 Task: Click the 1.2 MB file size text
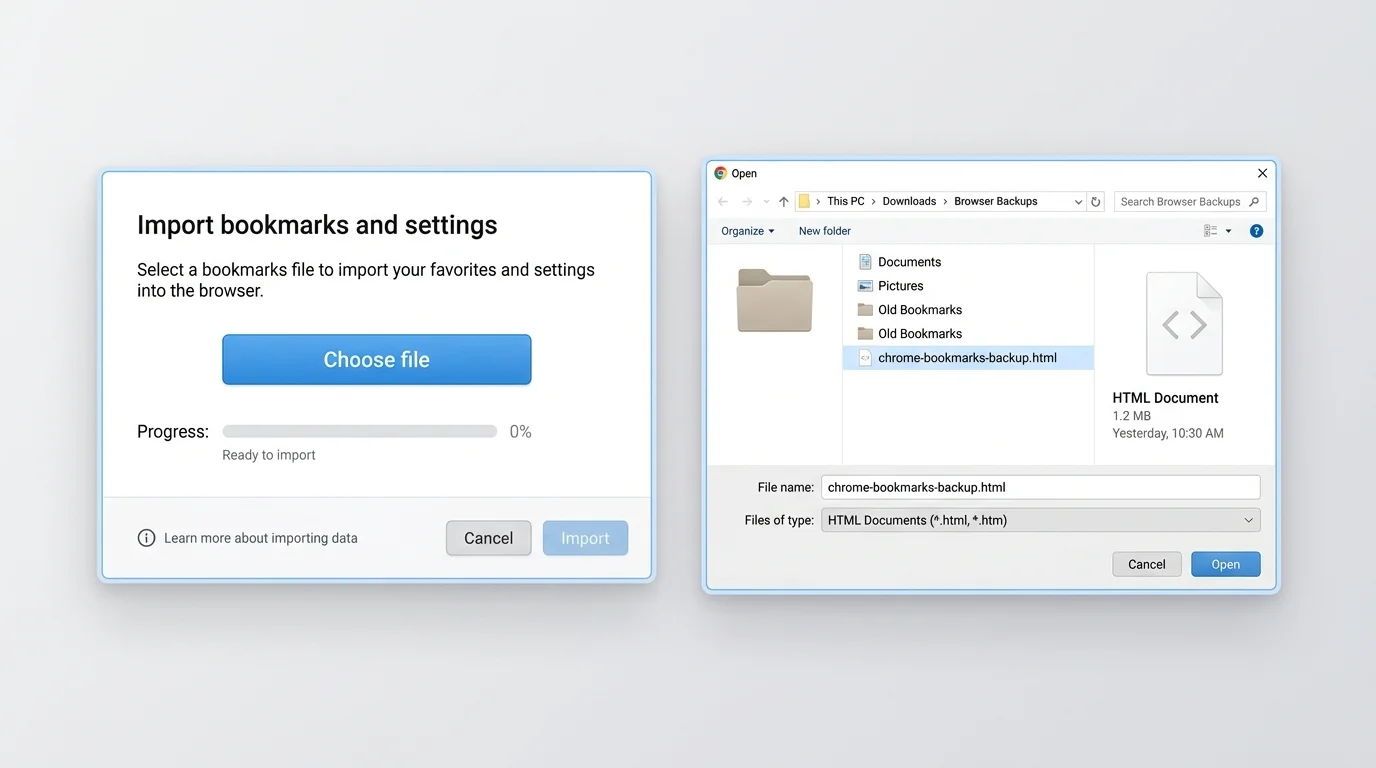coord(1131,416)
